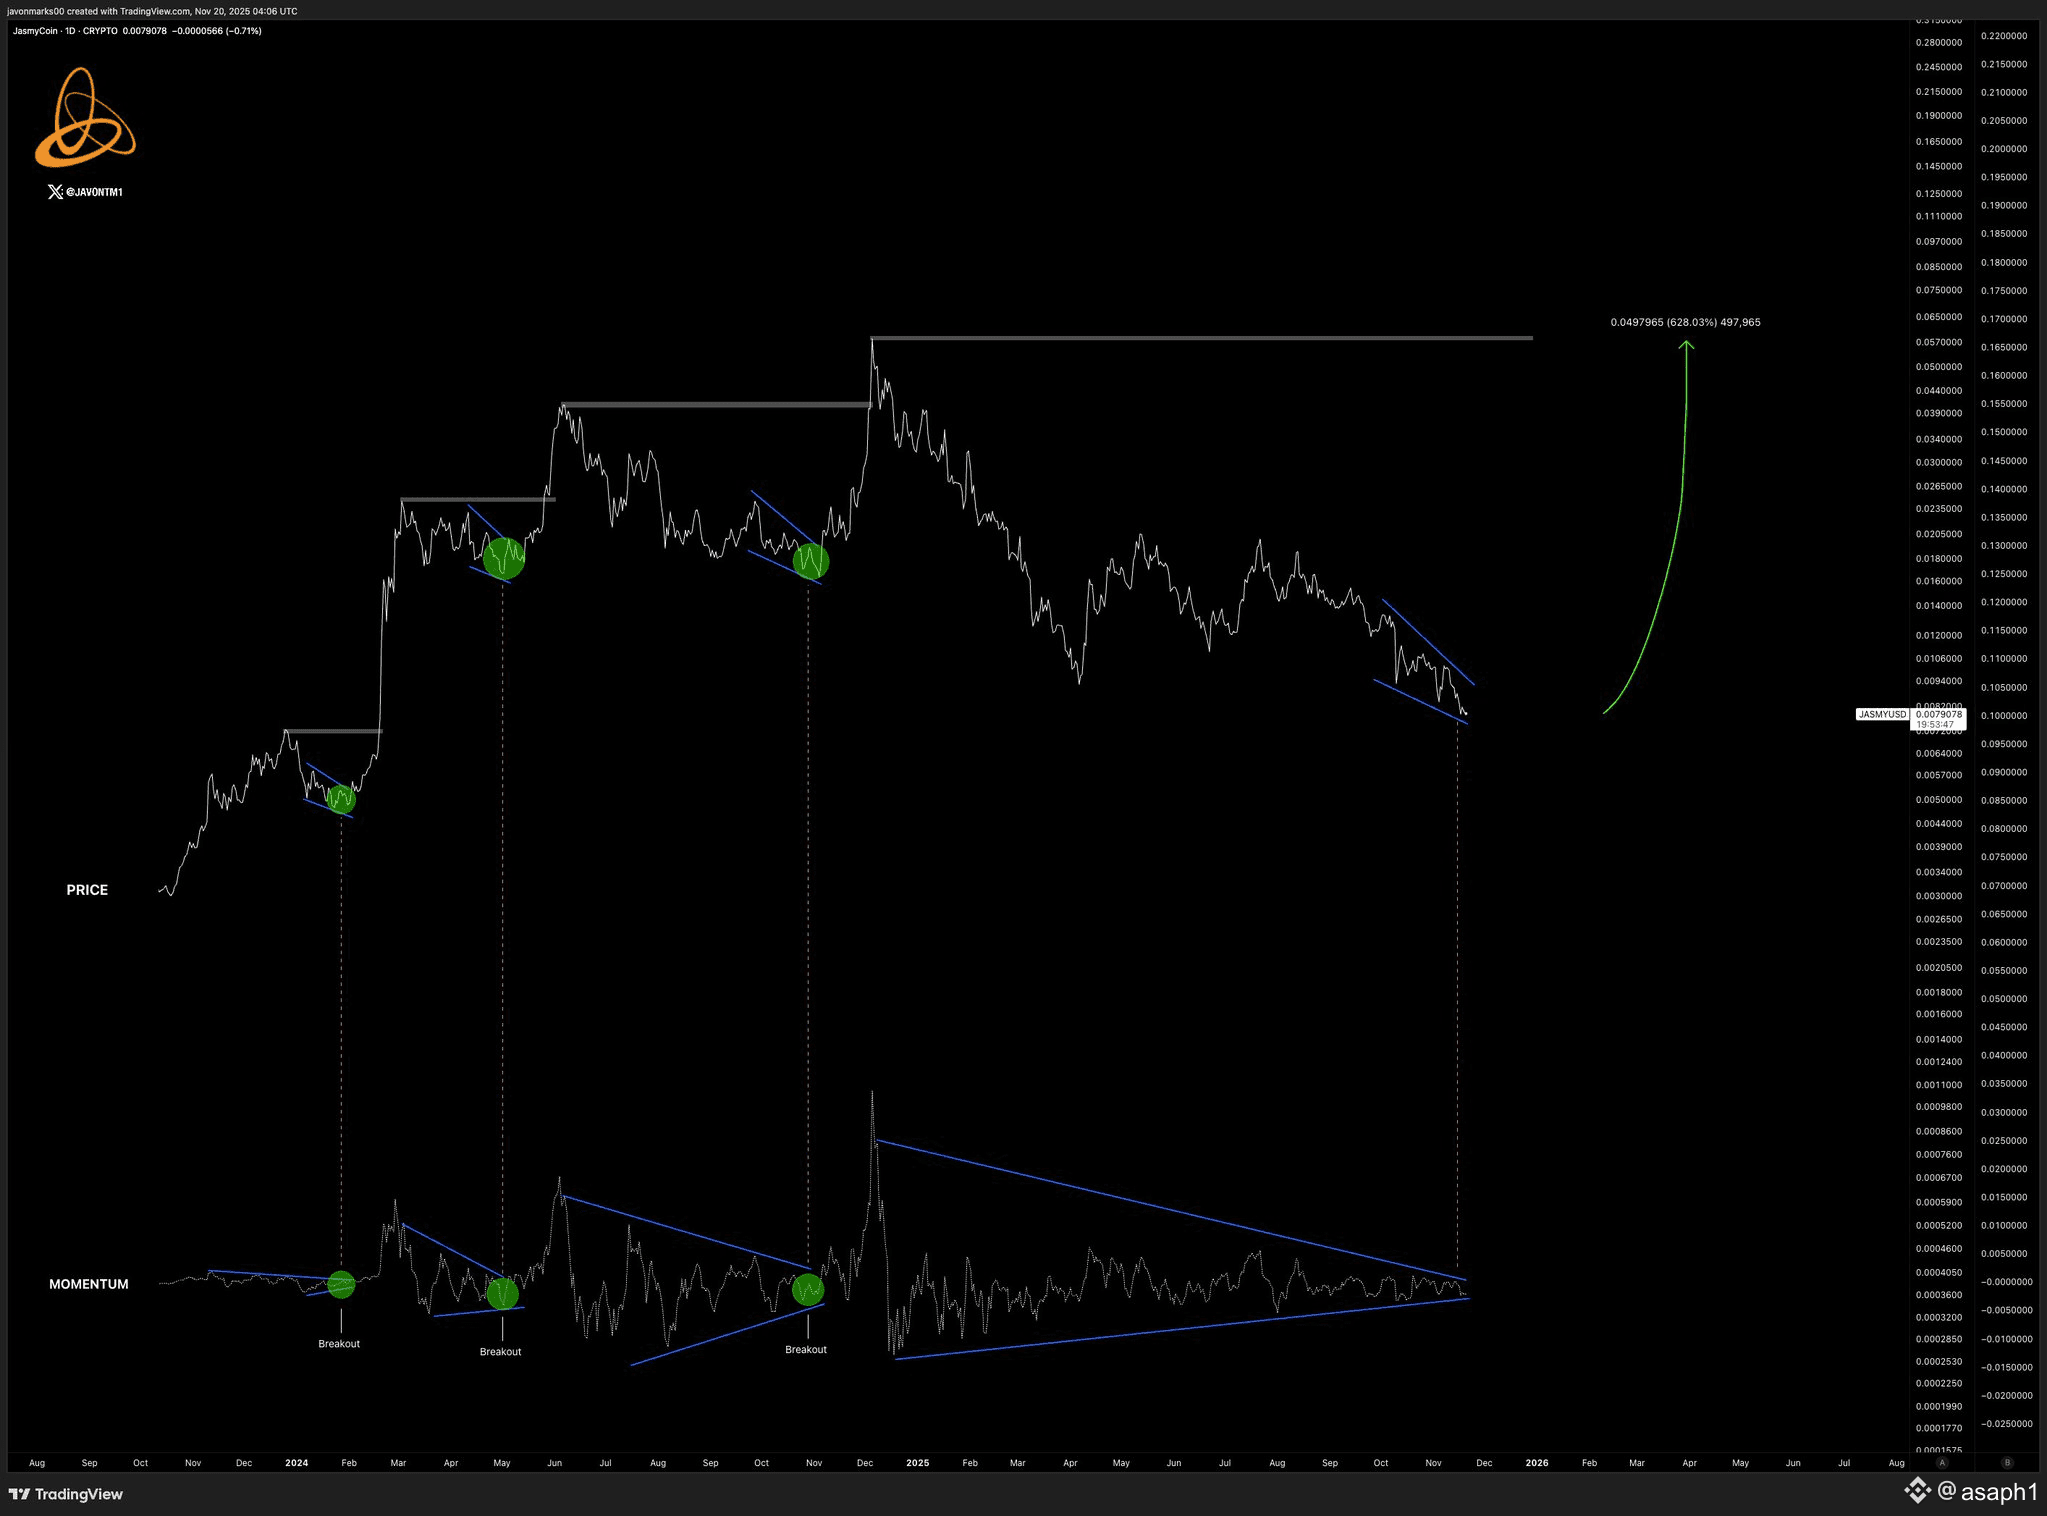The height and width of the screenshot is (1516, 2047).
Task: Click the green circle on May 2024 momentum
Action: point(503,1294)
